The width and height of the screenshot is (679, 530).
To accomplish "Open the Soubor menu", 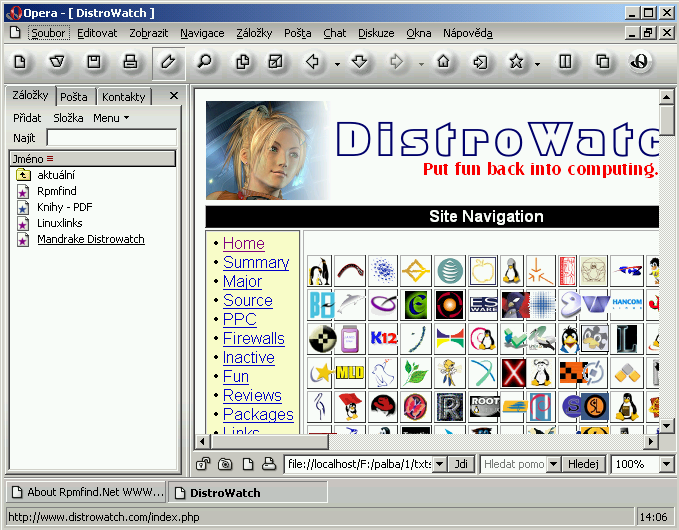I will click(x=48, y=33).
